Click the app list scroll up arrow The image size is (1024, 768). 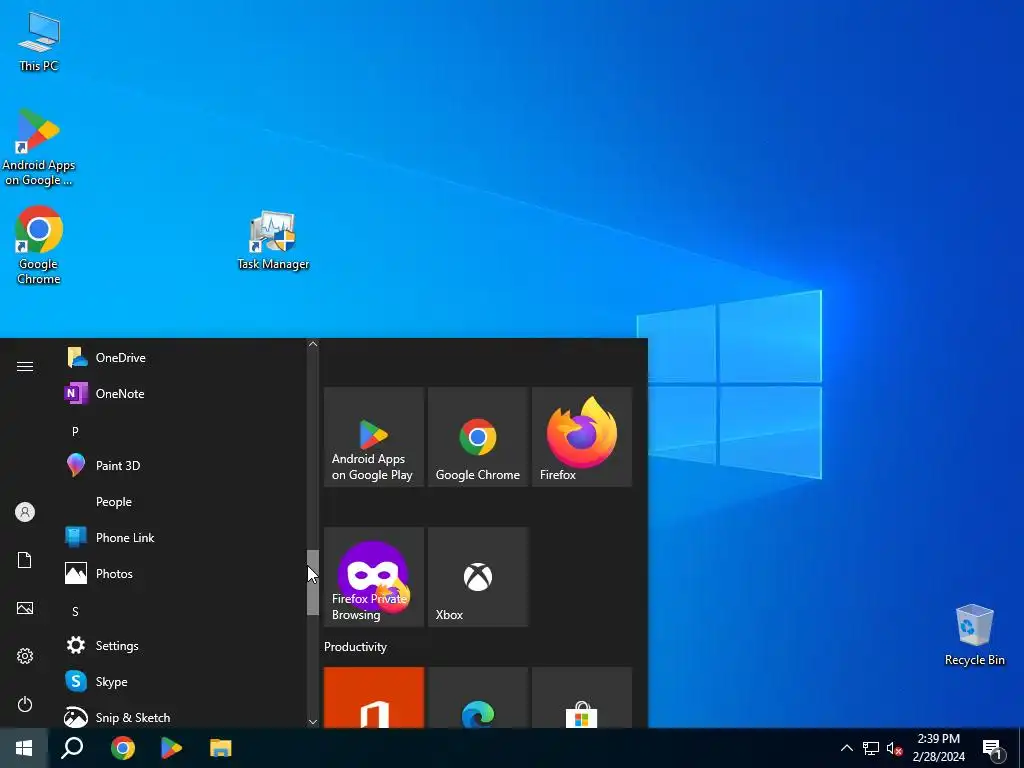(313, 344)
